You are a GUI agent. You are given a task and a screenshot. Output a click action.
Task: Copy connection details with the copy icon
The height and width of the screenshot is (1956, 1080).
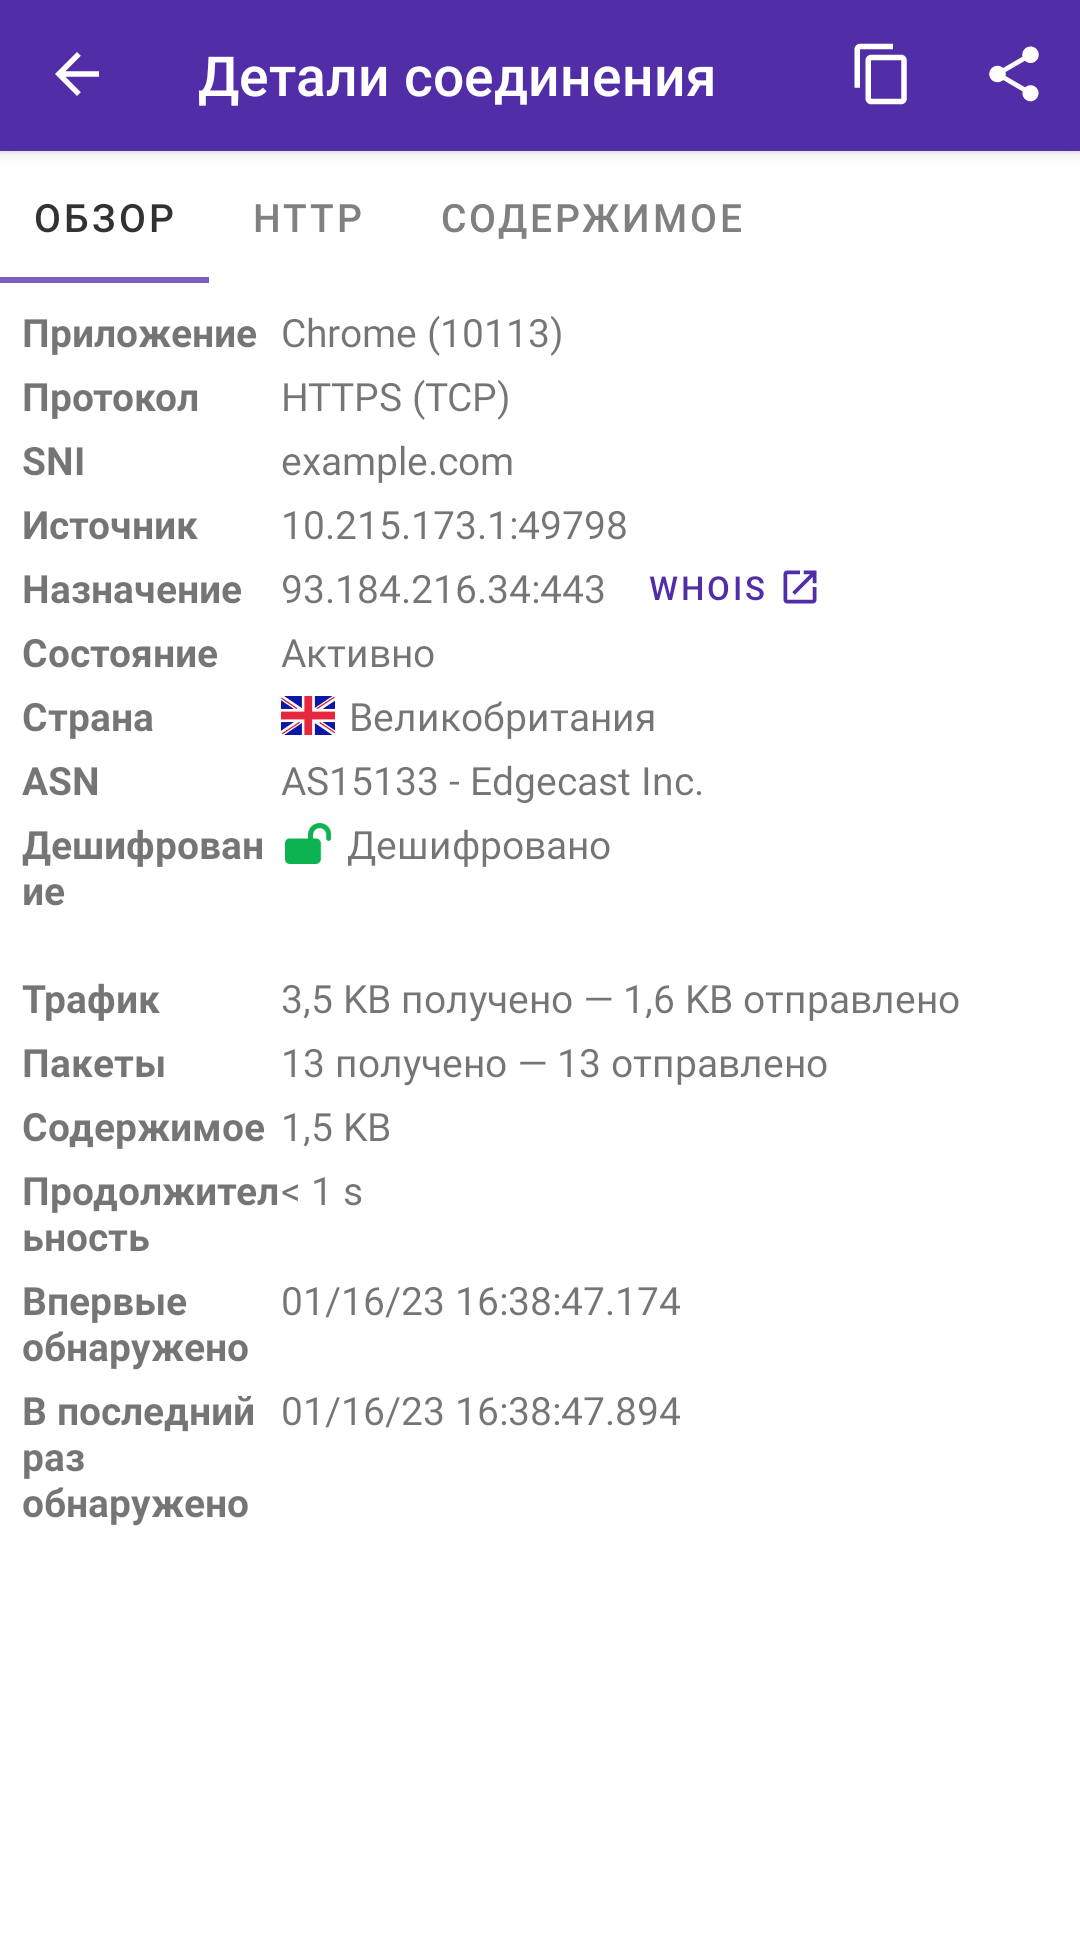point(880,75)
